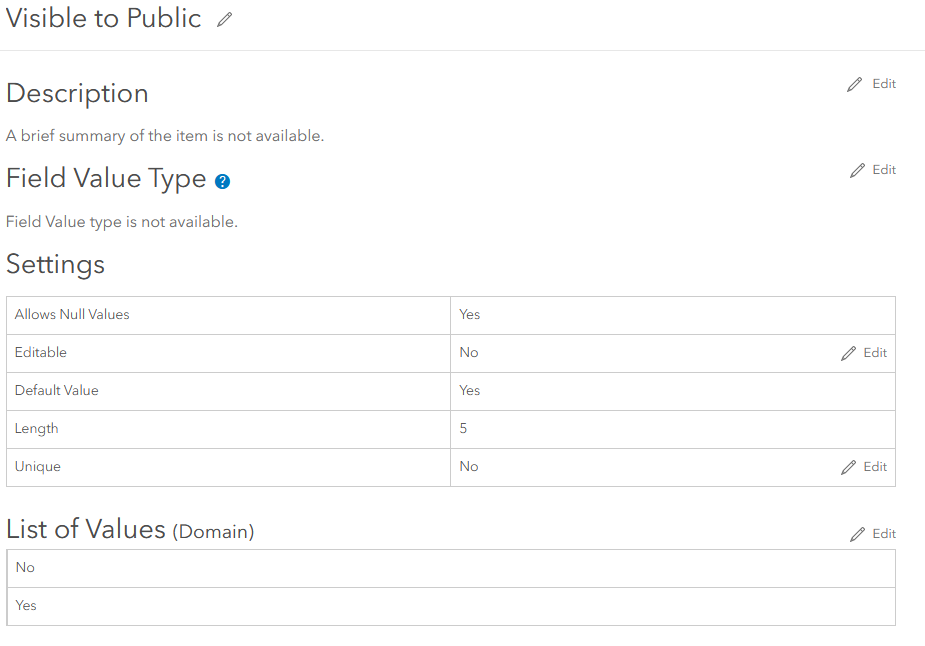Image resolution: width=925 pixels, height=646 pixels.
Task: Edit the Description section text link
Action: click(884, 84)
